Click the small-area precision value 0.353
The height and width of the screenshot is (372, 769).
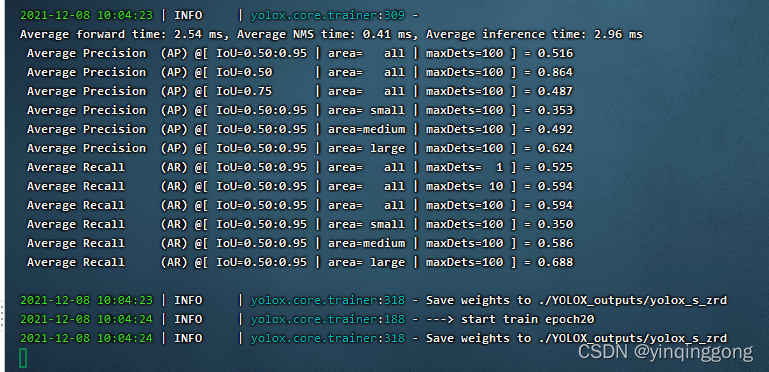[x=555, y=110]
